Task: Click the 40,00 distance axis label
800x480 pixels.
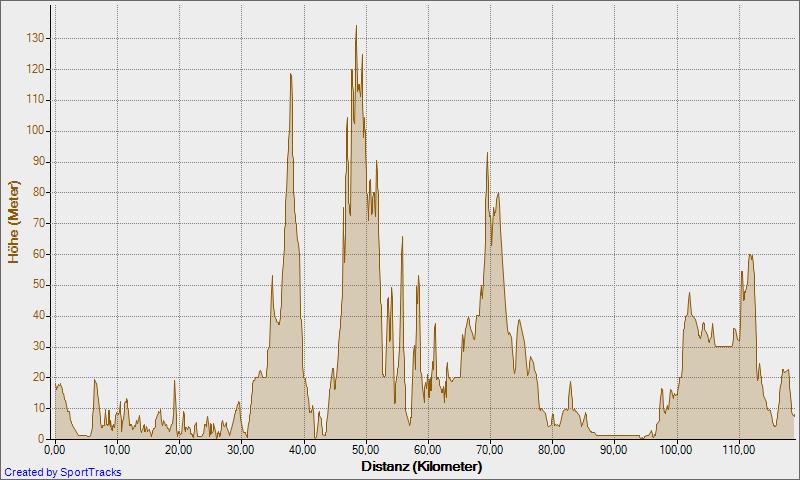Action: click(x=304, y=450)
